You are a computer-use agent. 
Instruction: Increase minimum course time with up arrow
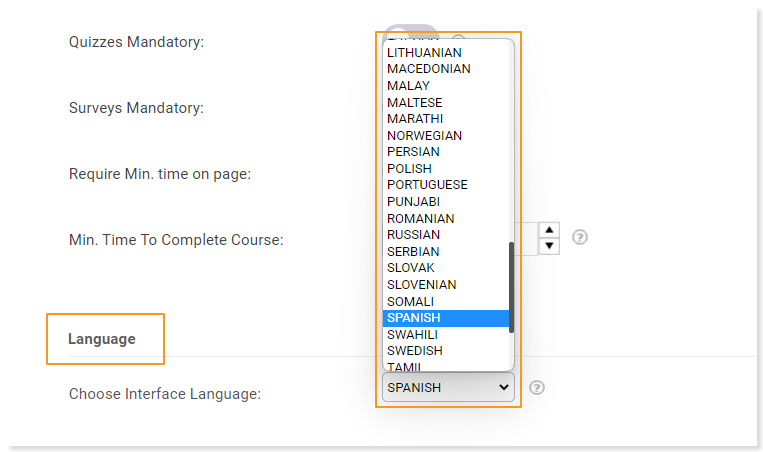(x=549, y=230)
